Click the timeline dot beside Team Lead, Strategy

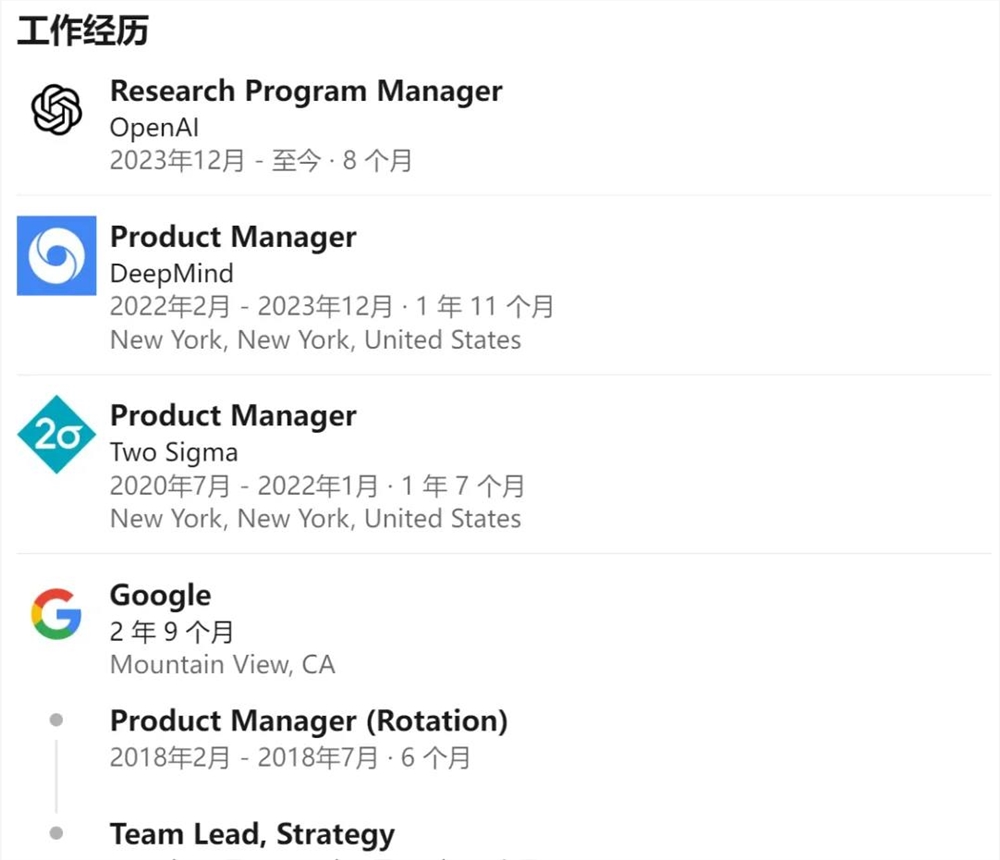(x=56, y=832)
